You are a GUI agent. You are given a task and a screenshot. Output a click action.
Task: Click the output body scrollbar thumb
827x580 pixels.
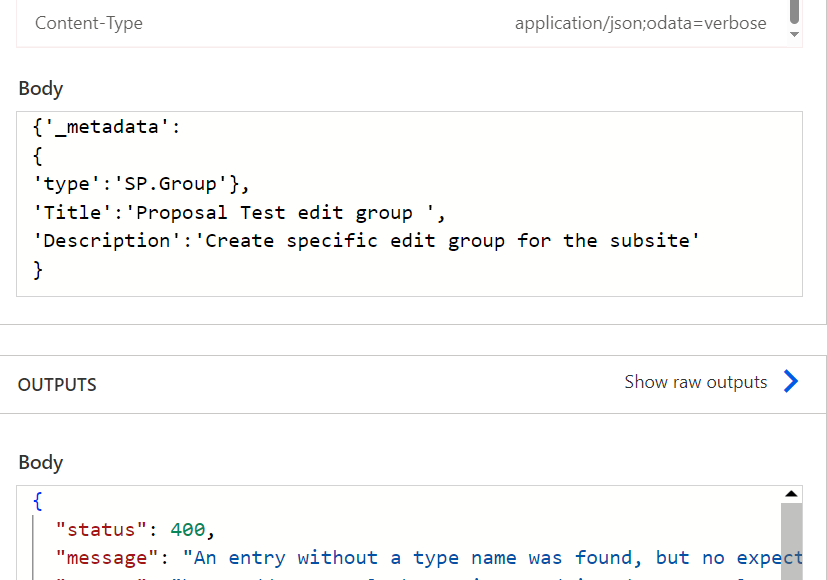point(791,542)
